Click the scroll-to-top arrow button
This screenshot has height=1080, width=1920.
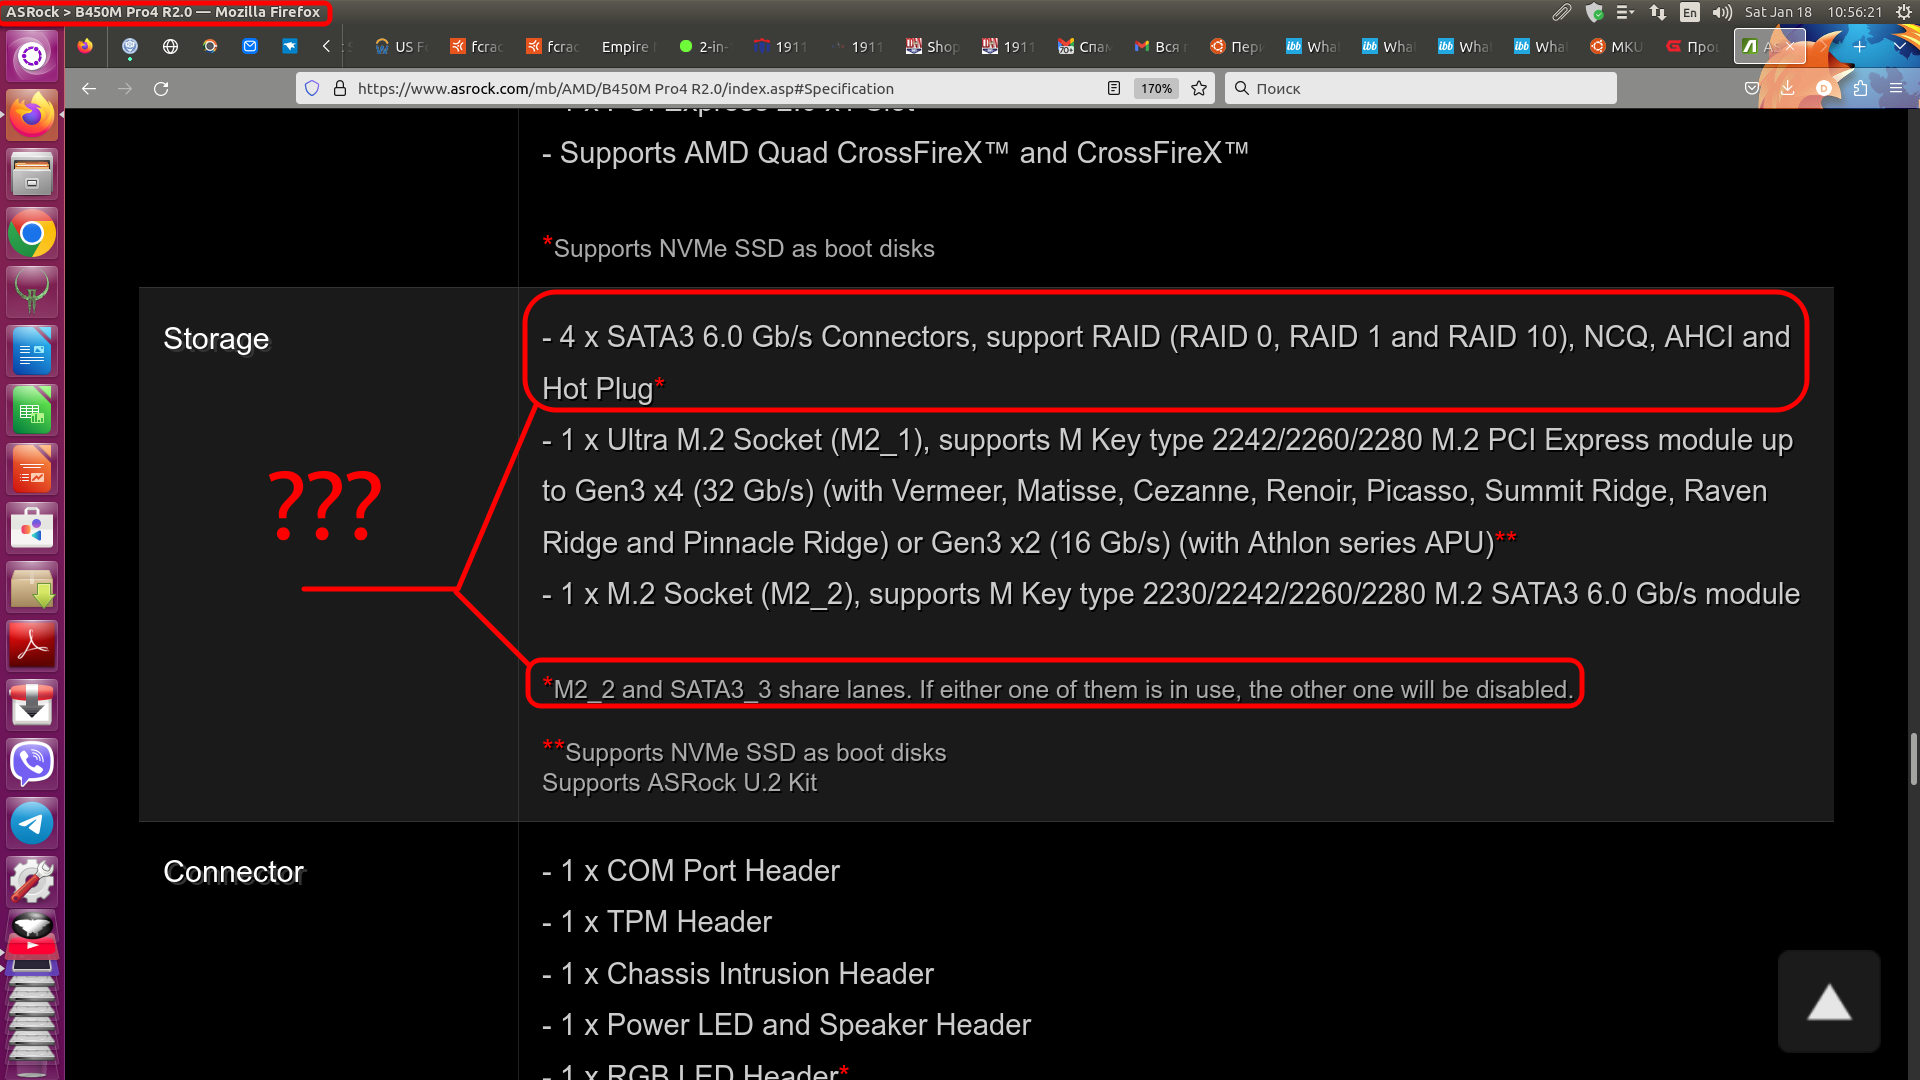(x=1829, y=1002)
